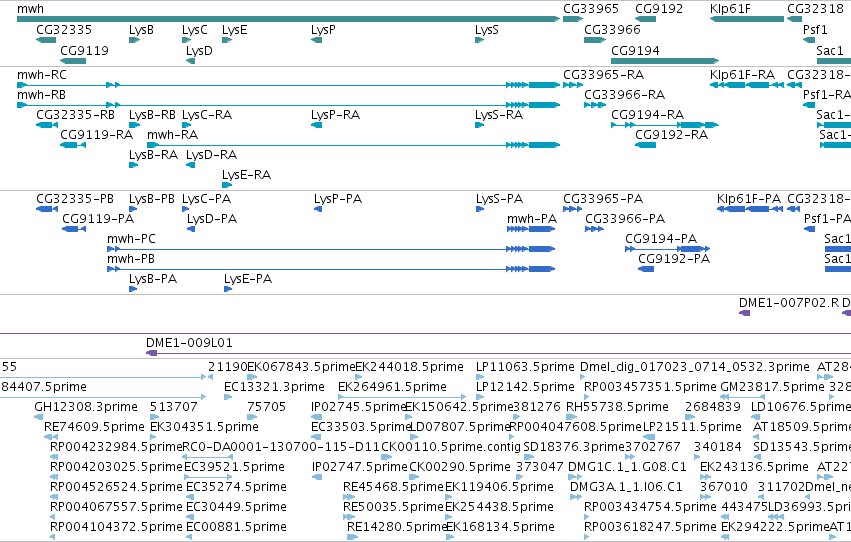Select the LysP-RA transcript label
Viewport: 851px width, 542px height.
335,114
